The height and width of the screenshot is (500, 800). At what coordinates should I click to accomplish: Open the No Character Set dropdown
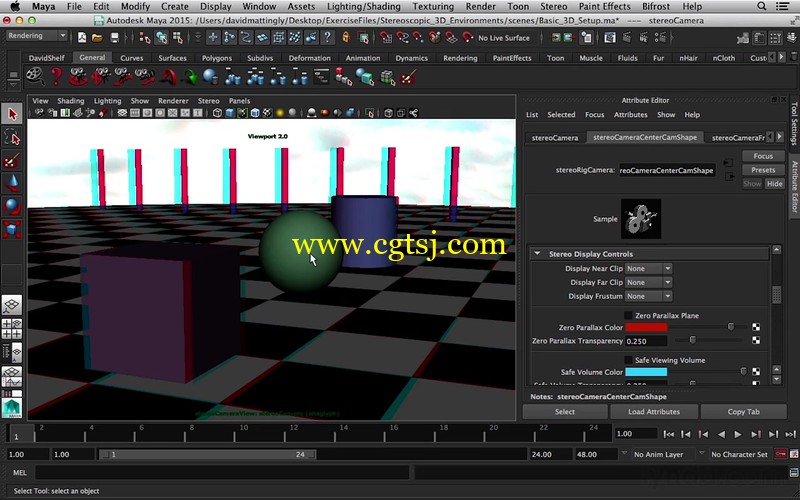739,454
